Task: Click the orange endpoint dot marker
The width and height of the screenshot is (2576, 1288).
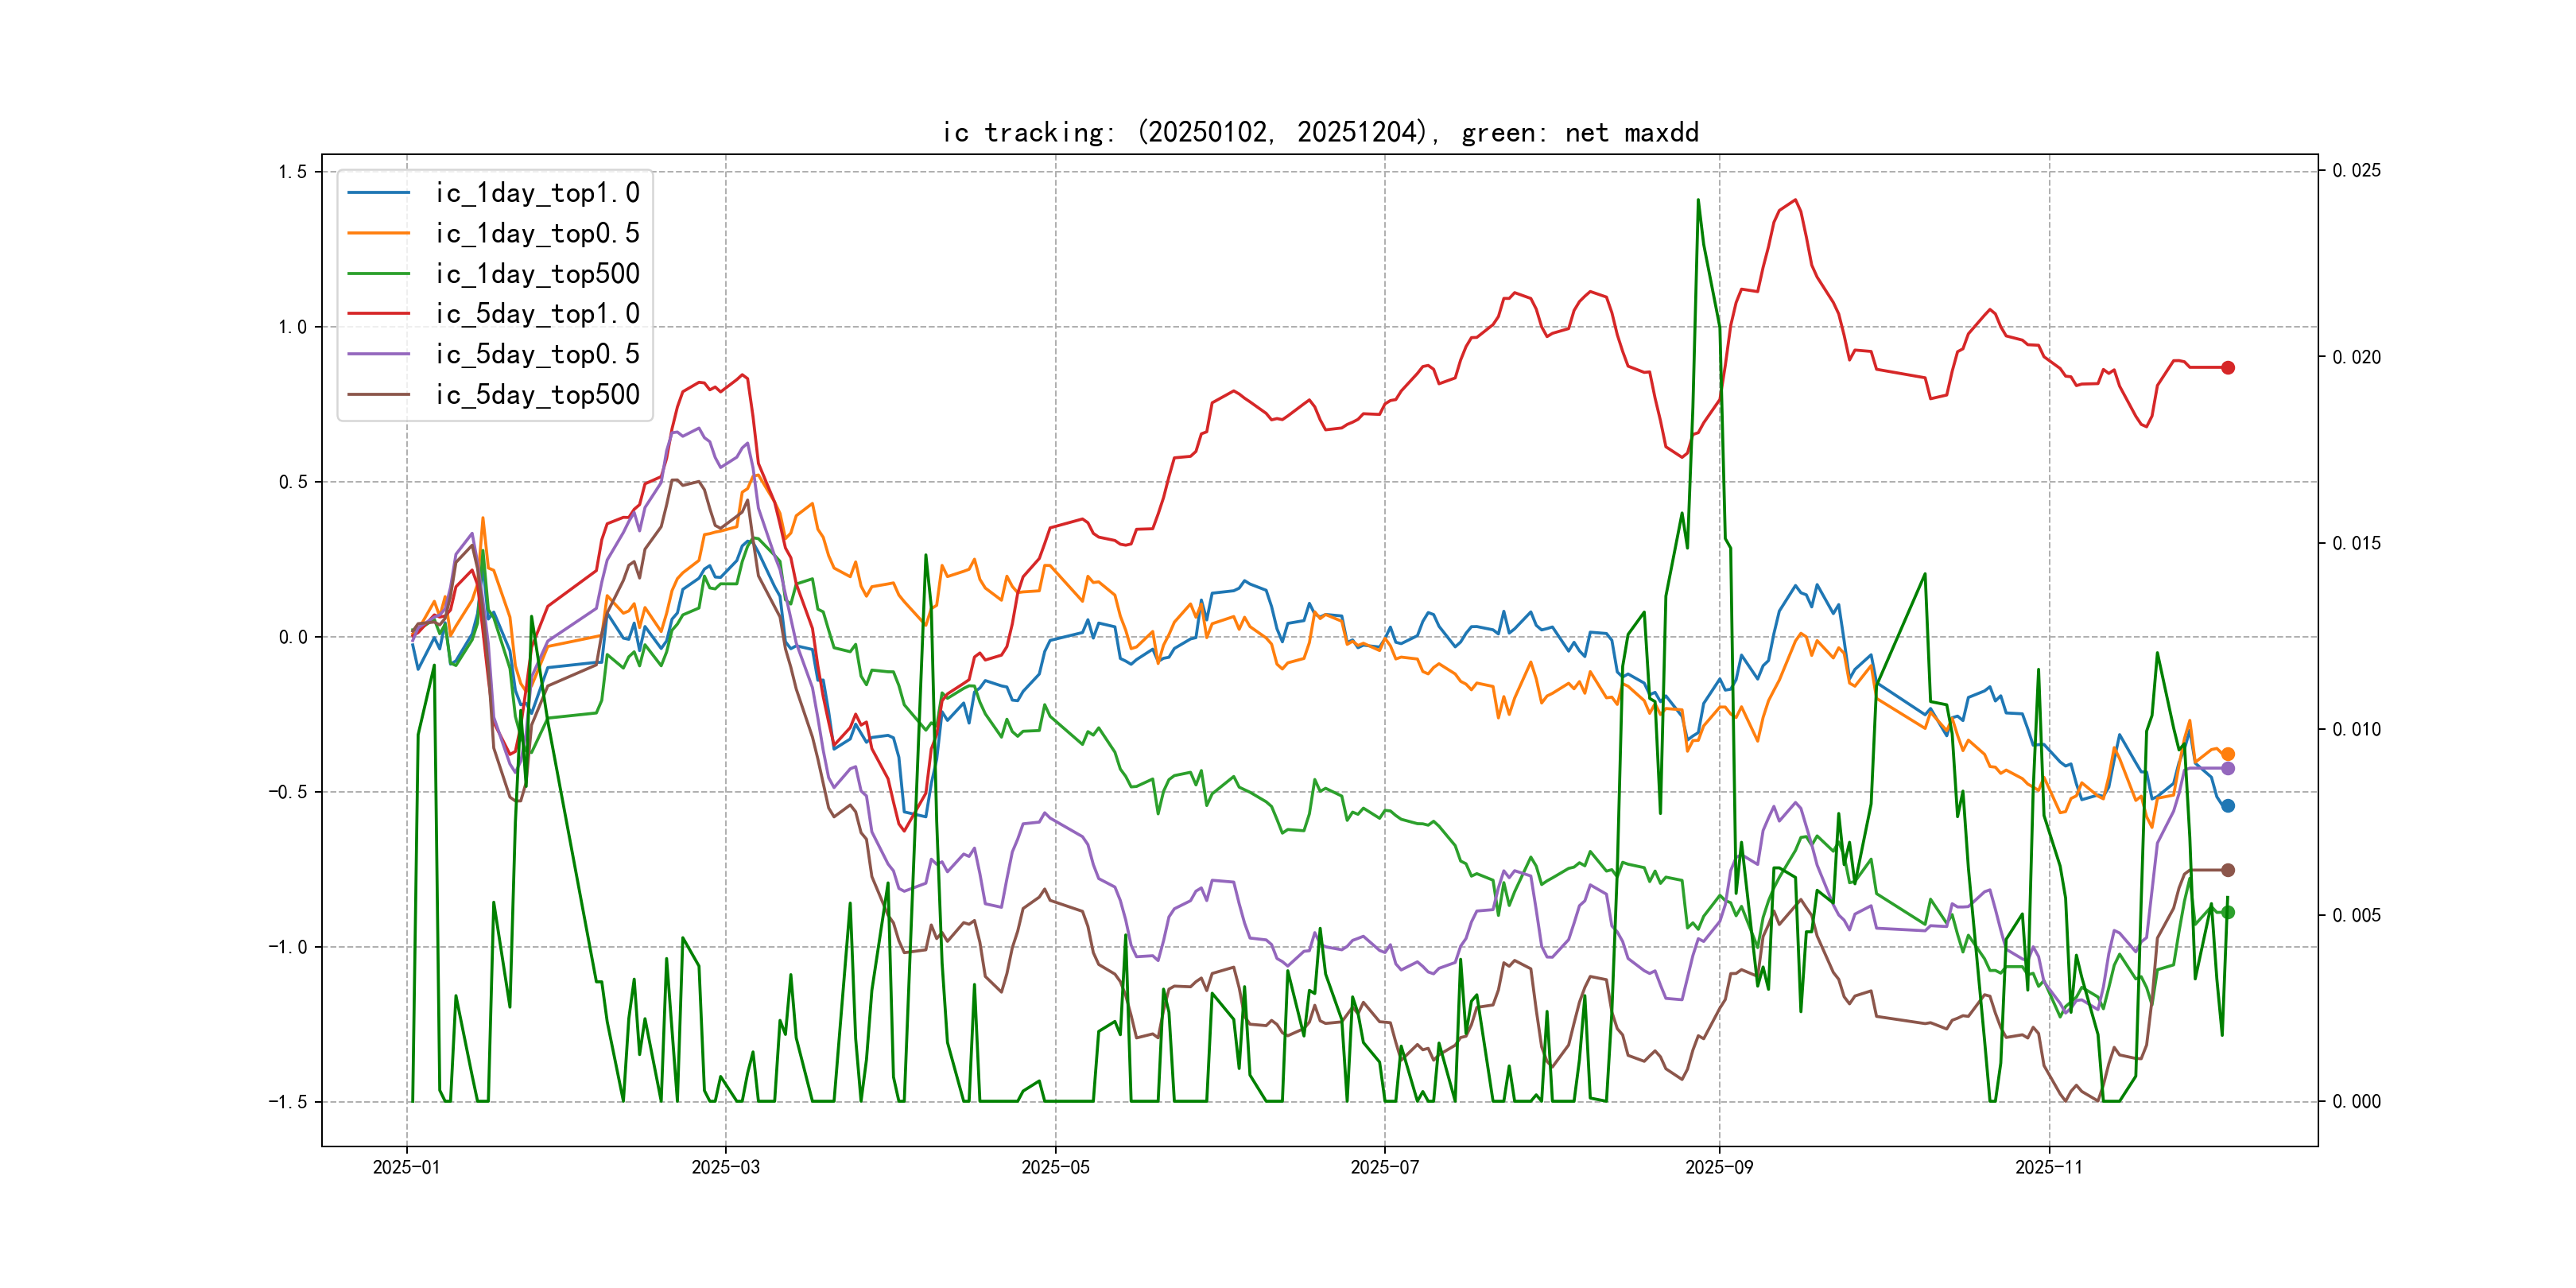Action: point(2227,754)
